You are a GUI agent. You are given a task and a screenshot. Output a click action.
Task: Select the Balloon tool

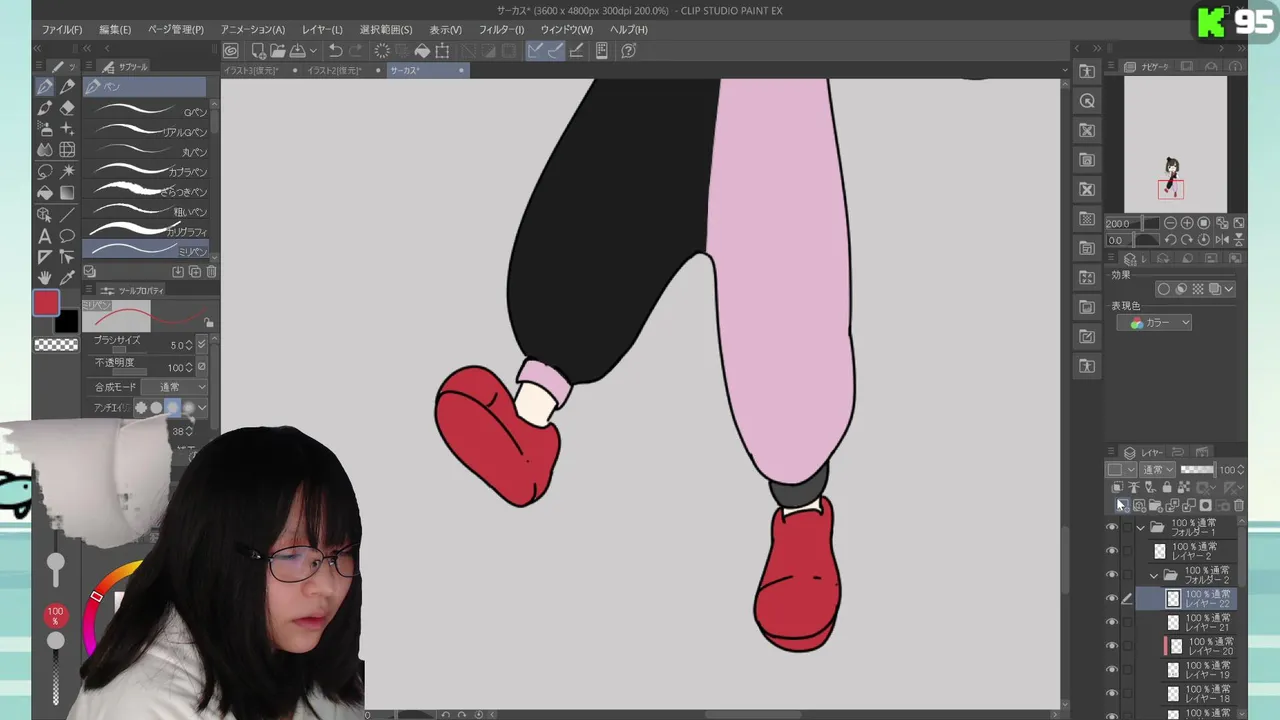67,236
